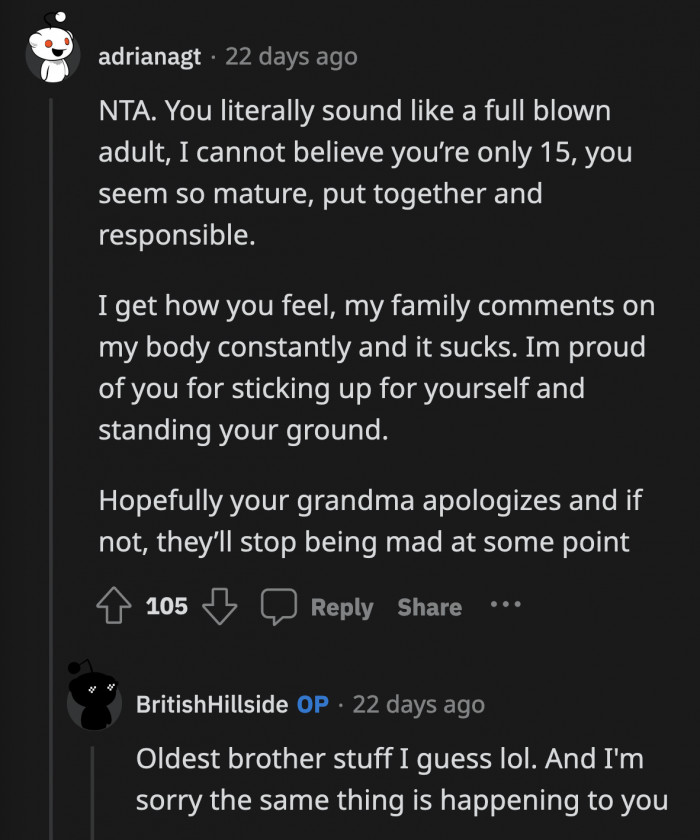Select the upvote arrow beside the 105 count
700x840 pixels.
point(113,606)
